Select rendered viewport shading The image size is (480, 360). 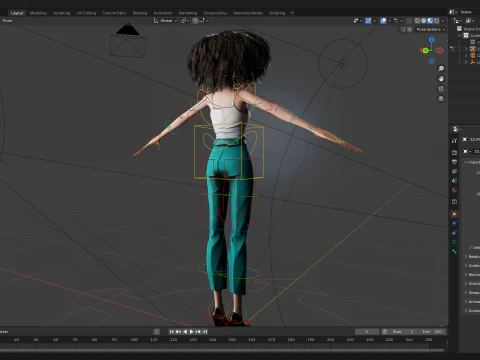coord(436,21)
